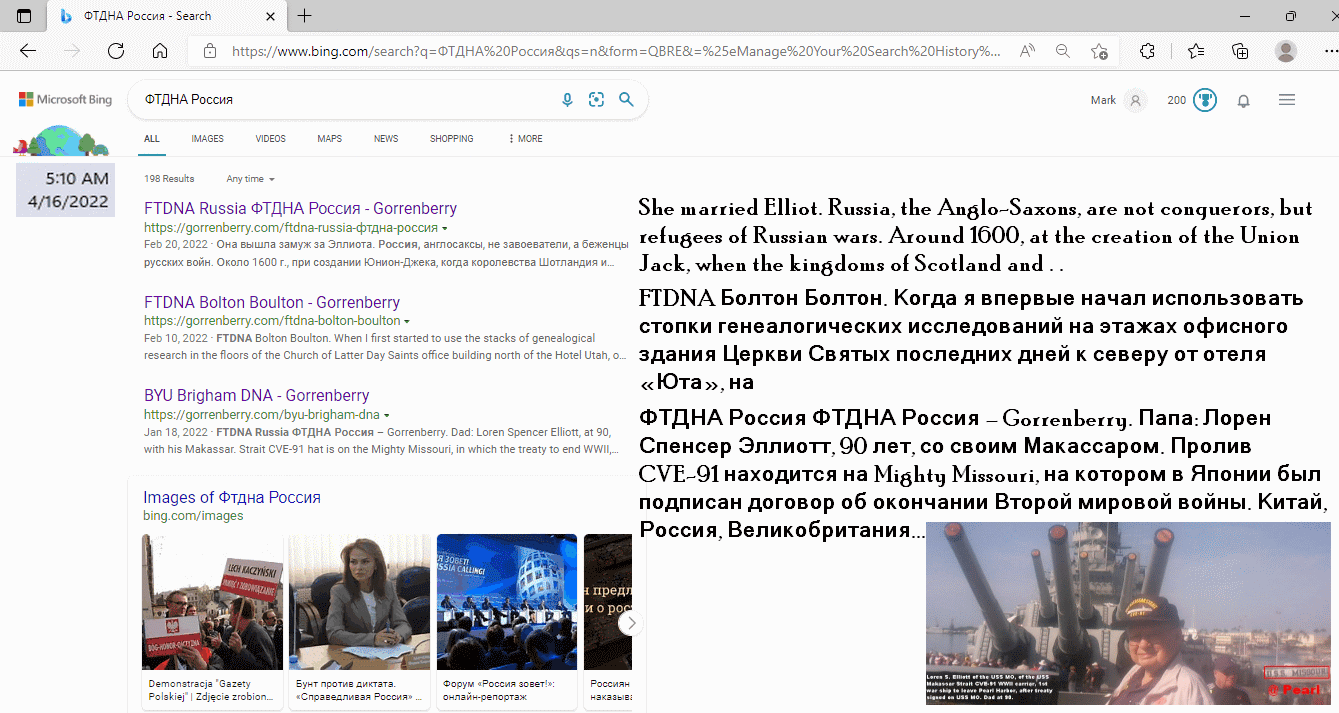Click the 200 rewards points number
Image resolution: width=1339 pixels, height=713 pixels.
1176,100
